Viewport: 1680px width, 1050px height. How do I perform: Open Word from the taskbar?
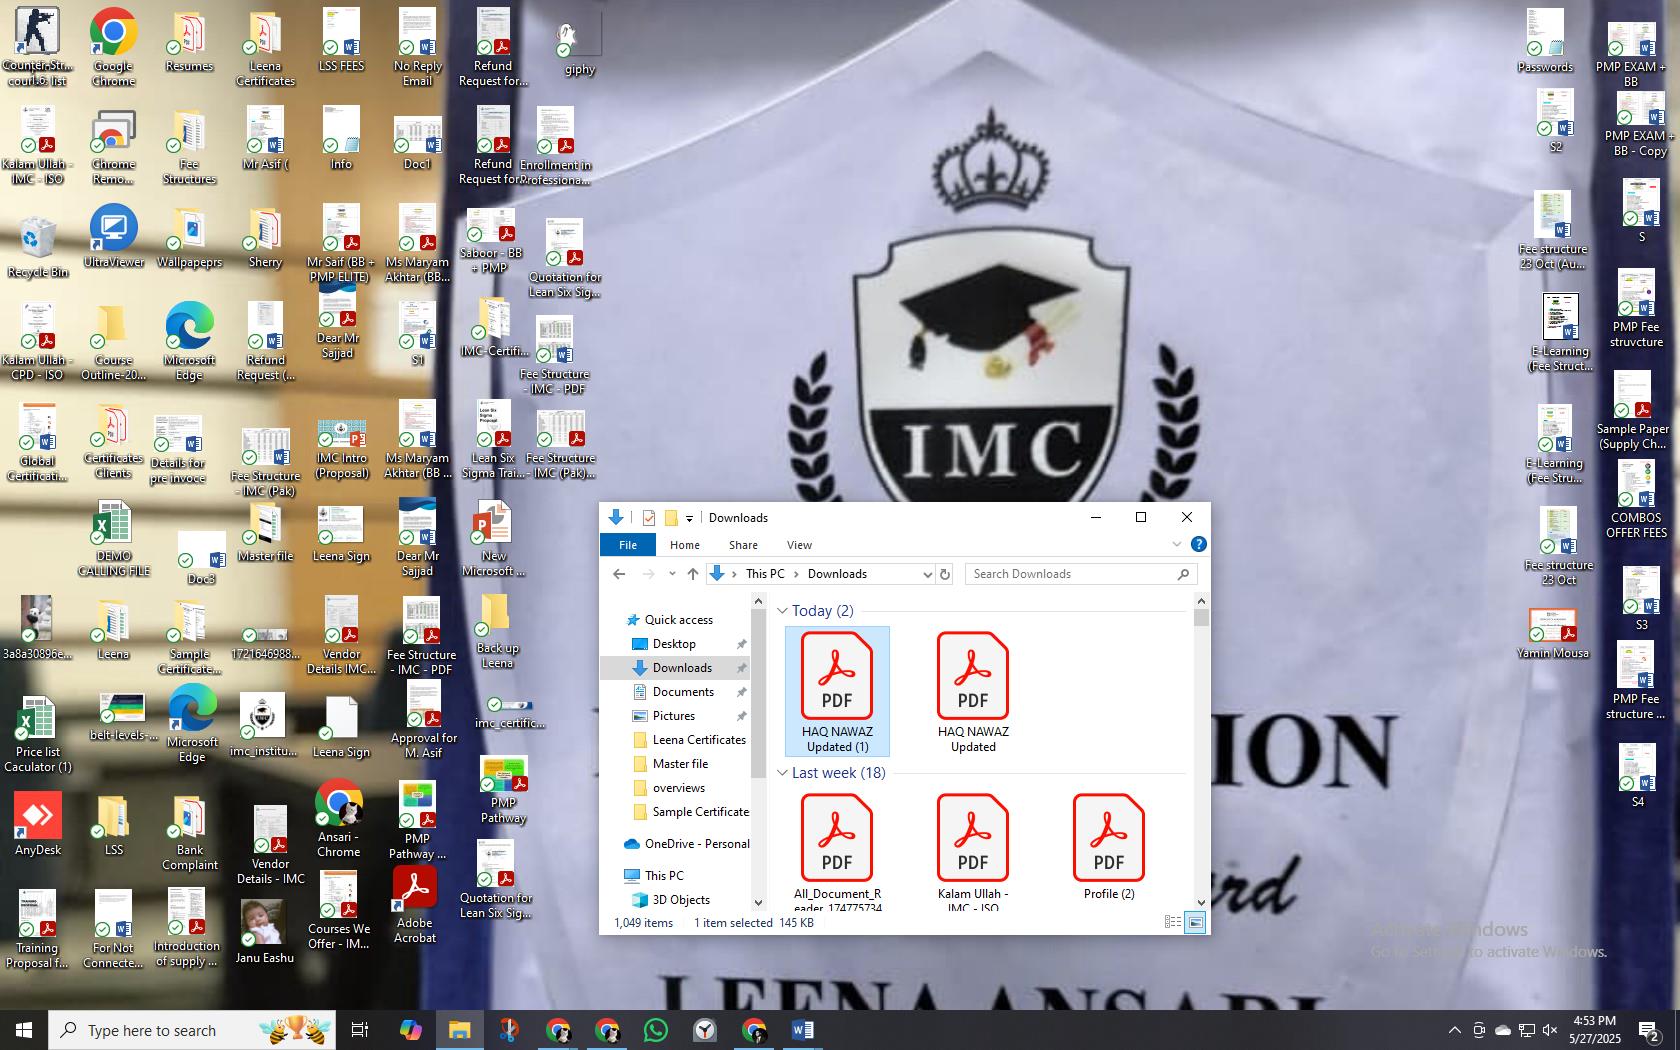point(802,1030)
